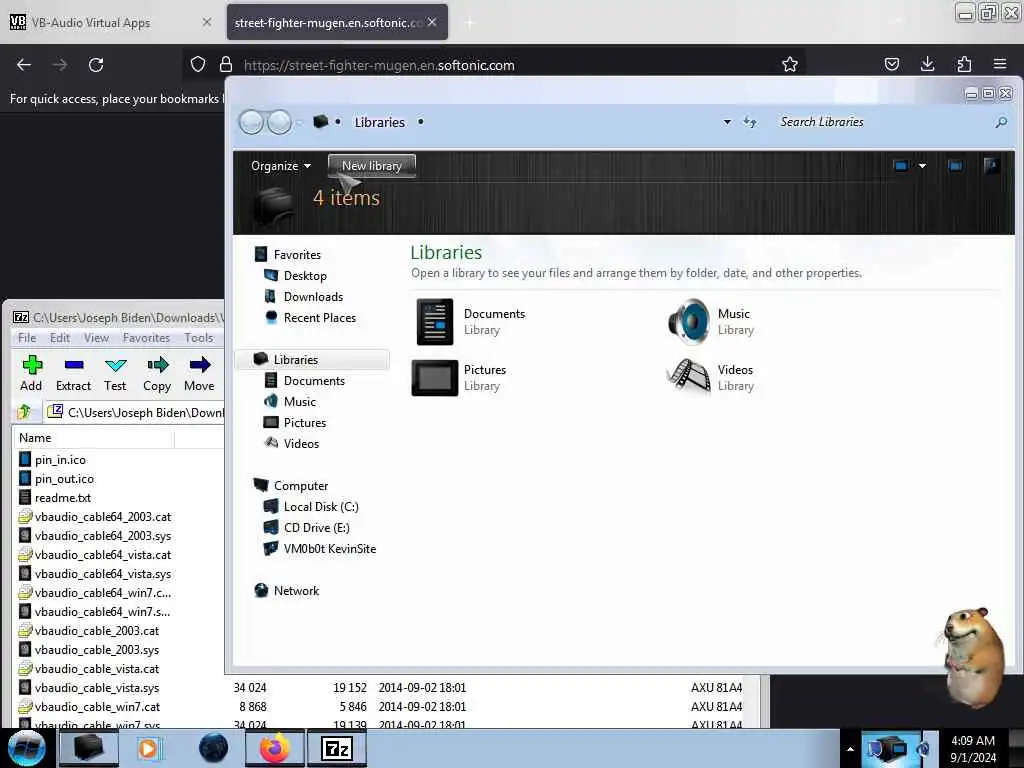Close the street-fighter-mugen softonic tab
Screen dimensions: 1024x768
click(432, 22)
